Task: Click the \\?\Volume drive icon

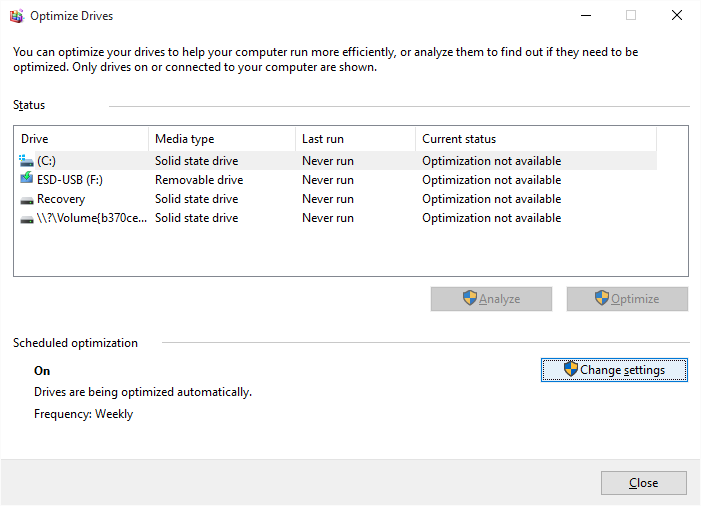Action: pos(27,218)
